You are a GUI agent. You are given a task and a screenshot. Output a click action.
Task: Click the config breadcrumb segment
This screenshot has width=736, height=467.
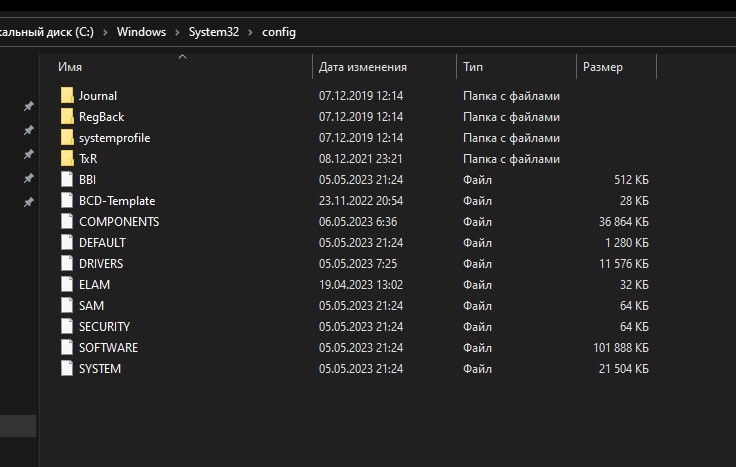(x=279, y=32)
